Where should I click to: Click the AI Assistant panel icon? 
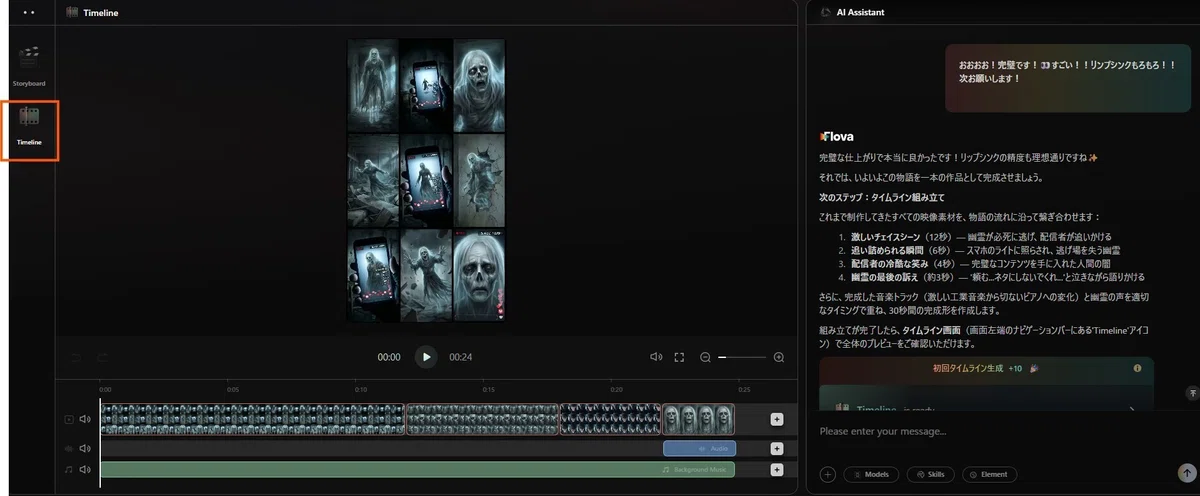[x=826, y=12]
